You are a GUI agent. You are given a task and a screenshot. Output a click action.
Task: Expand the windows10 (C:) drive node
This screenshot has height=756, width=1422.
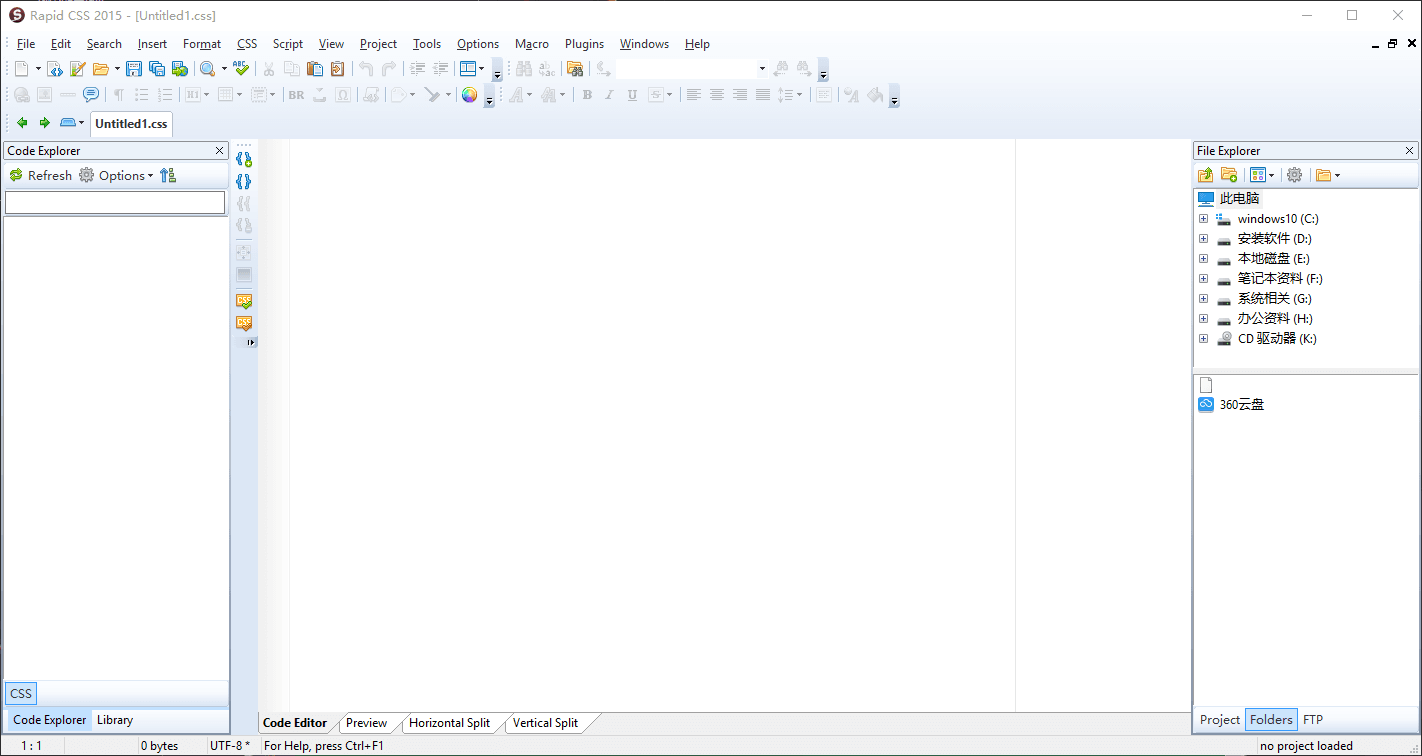[1204, 218]
